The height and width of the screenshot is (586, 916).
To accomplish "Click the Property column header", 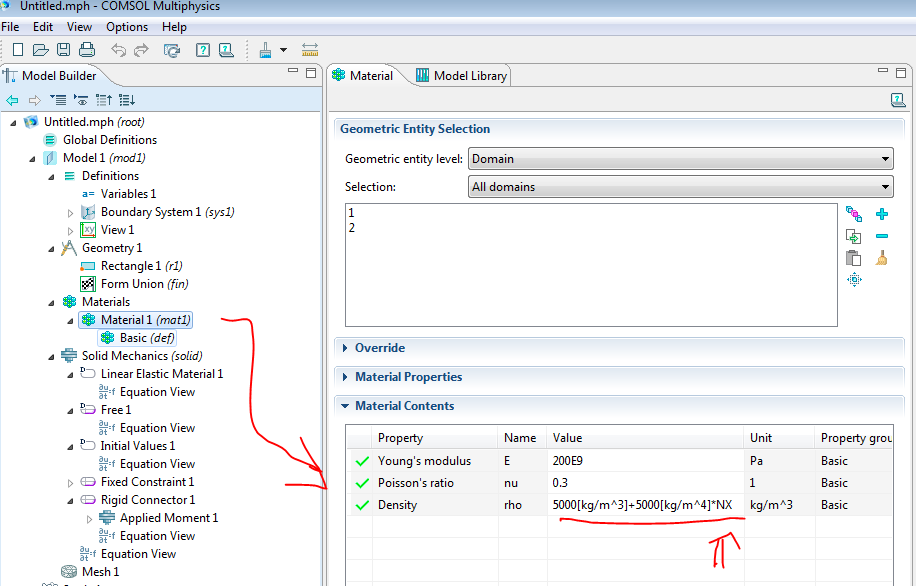I will point(435,438).
